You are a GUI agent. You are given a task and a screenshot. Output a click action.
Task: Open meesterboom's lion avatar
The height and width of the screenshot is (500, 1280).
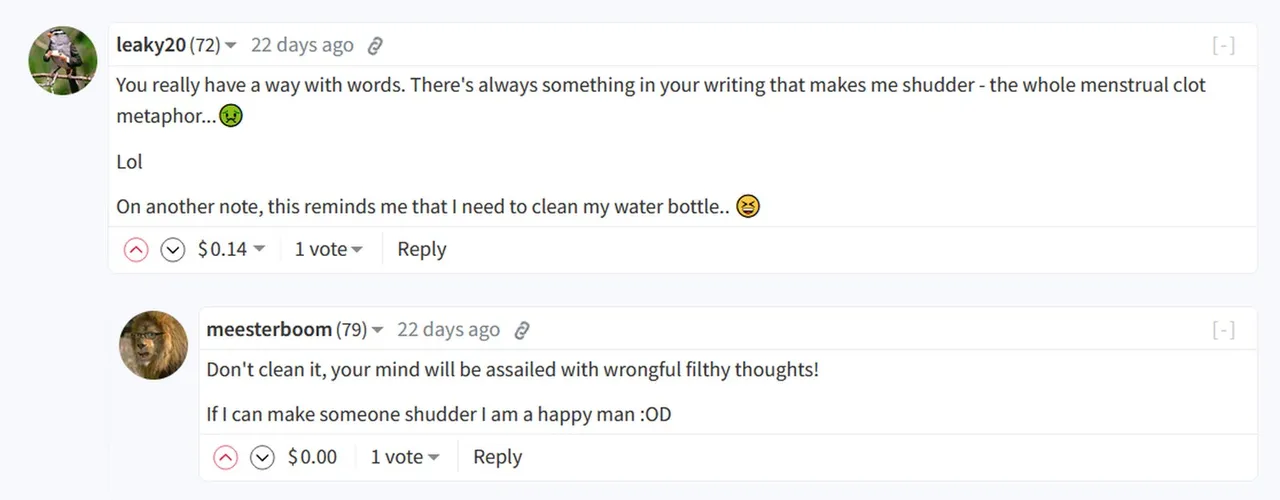point(154,345)
